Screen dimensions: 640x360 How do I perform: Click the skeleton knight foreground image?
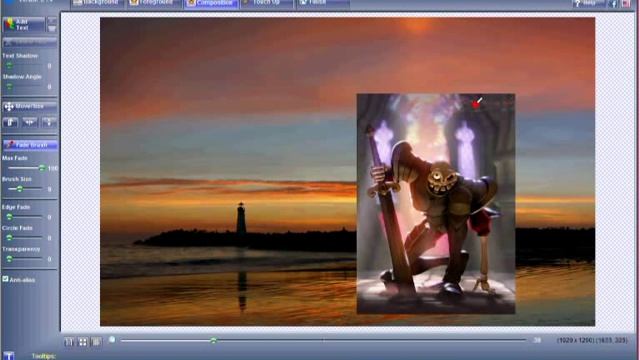point(436,204)
